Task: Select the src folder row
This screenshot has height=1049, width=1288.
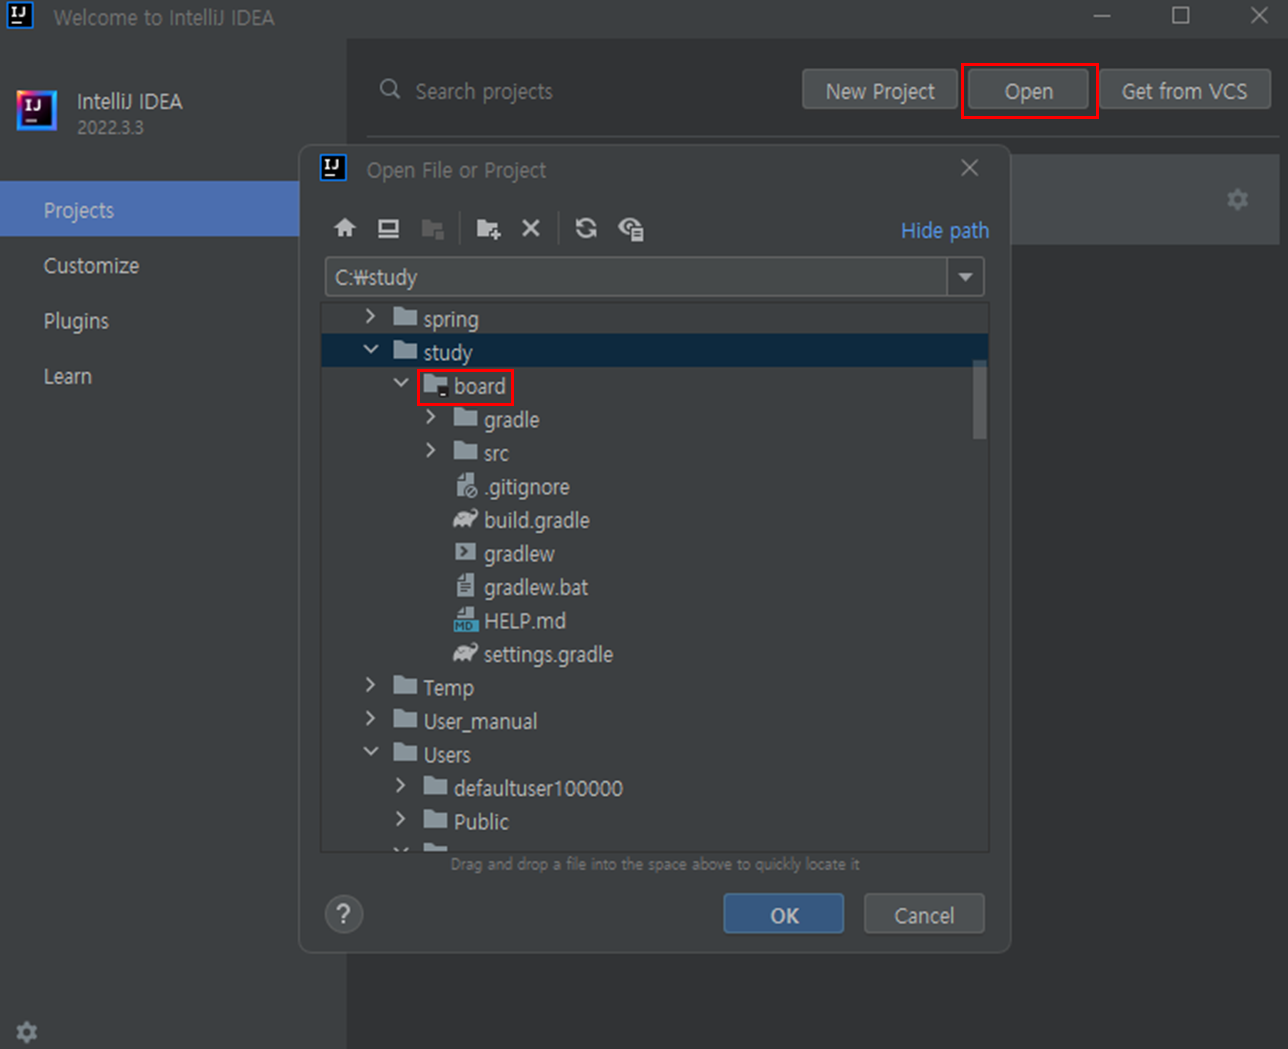Action: (x=654, y=453)
